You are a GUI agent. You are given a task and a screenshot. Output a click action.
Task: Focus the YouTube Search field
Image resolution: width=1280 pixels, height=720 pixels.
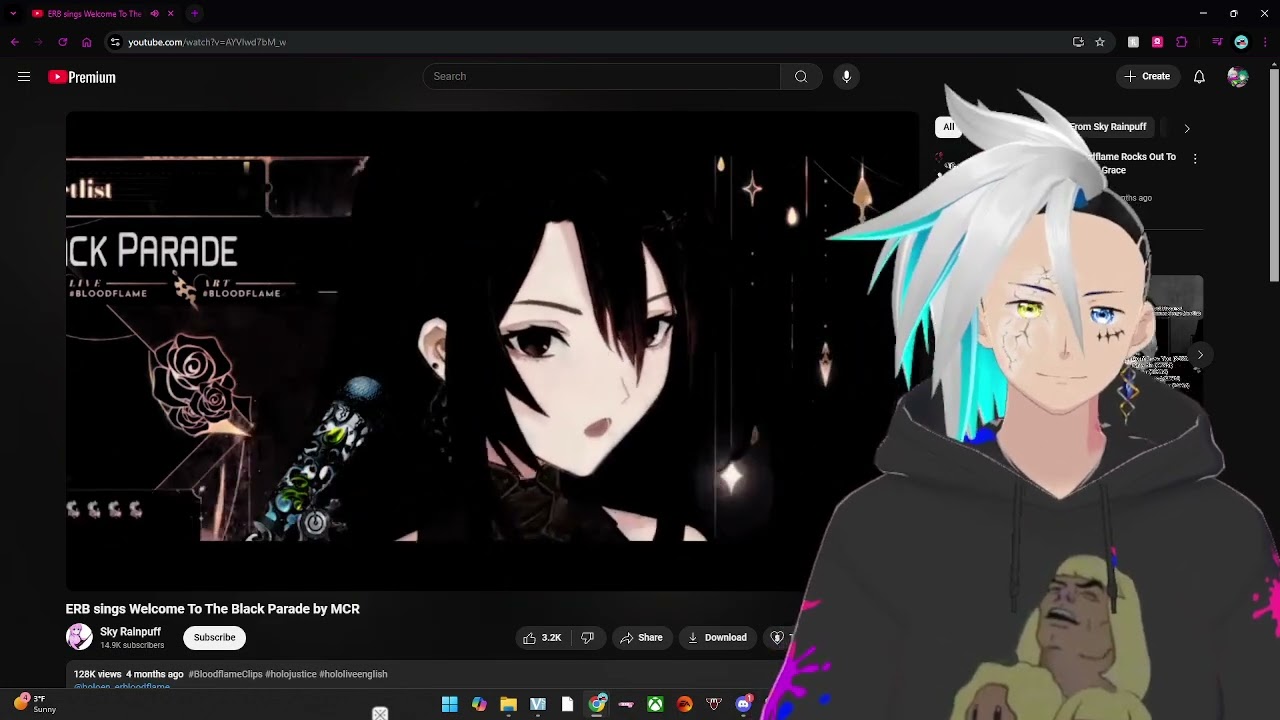pyautogui.click(x=601, y=77)
